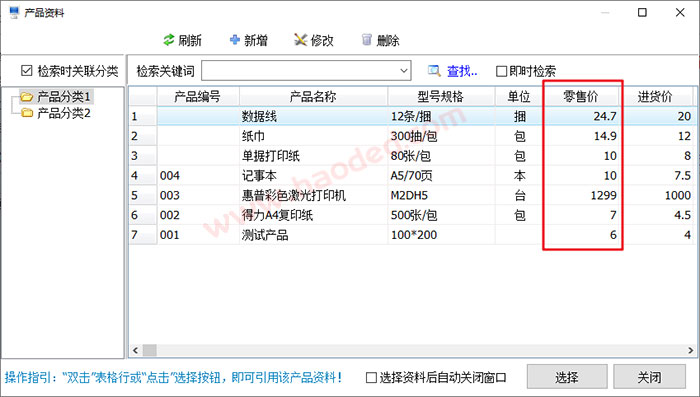
Task: Click product number cell 002
Action: [198, 215]
